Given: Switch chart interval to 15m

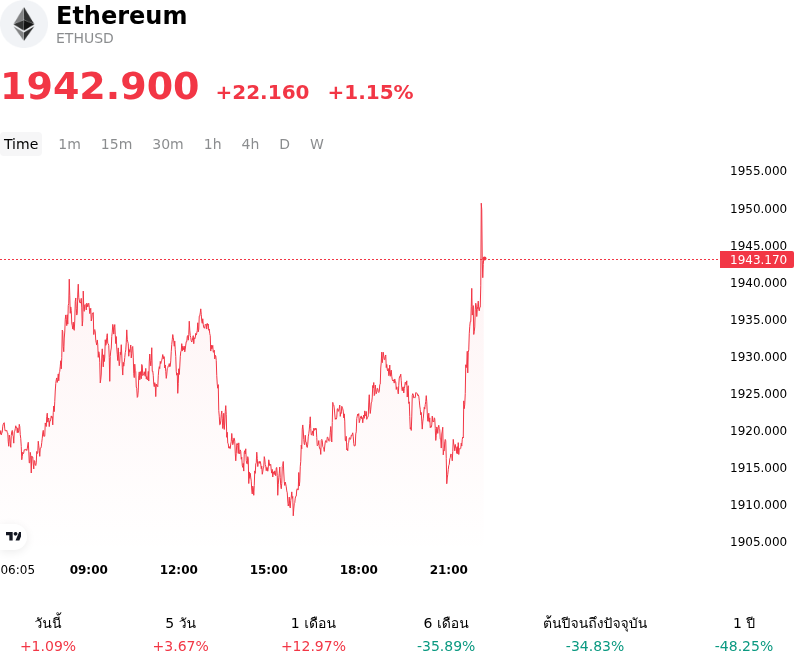Looking at the screenshot, I should (x=116, y=144).
